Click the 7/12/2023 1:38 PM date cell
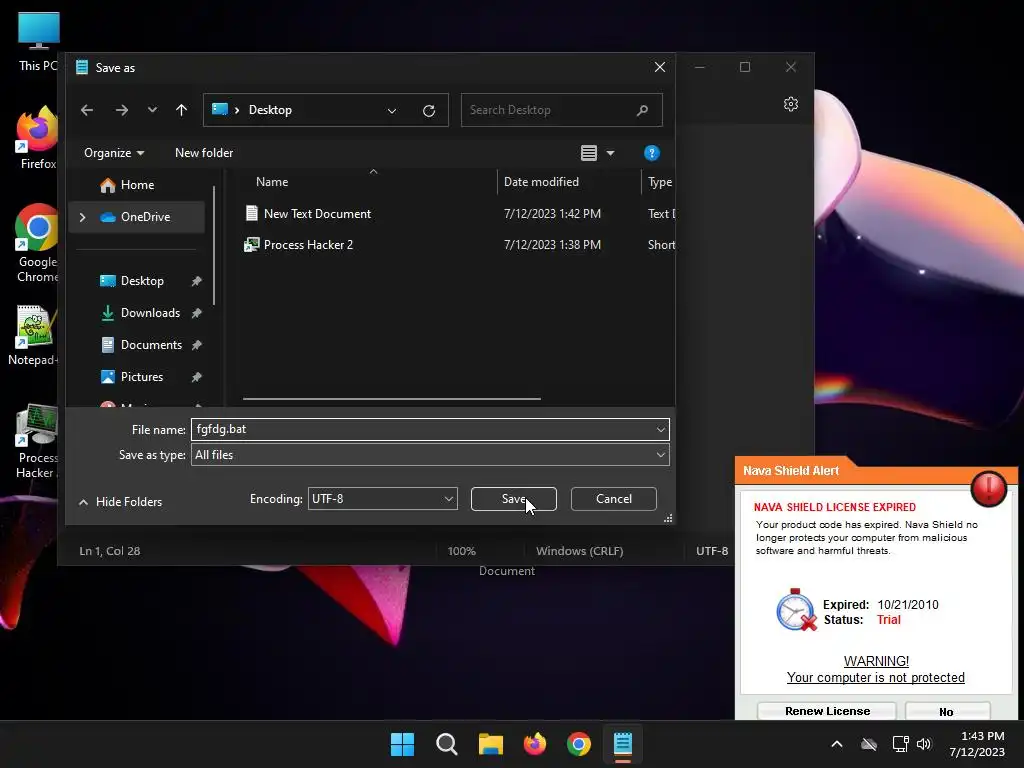 552,245
